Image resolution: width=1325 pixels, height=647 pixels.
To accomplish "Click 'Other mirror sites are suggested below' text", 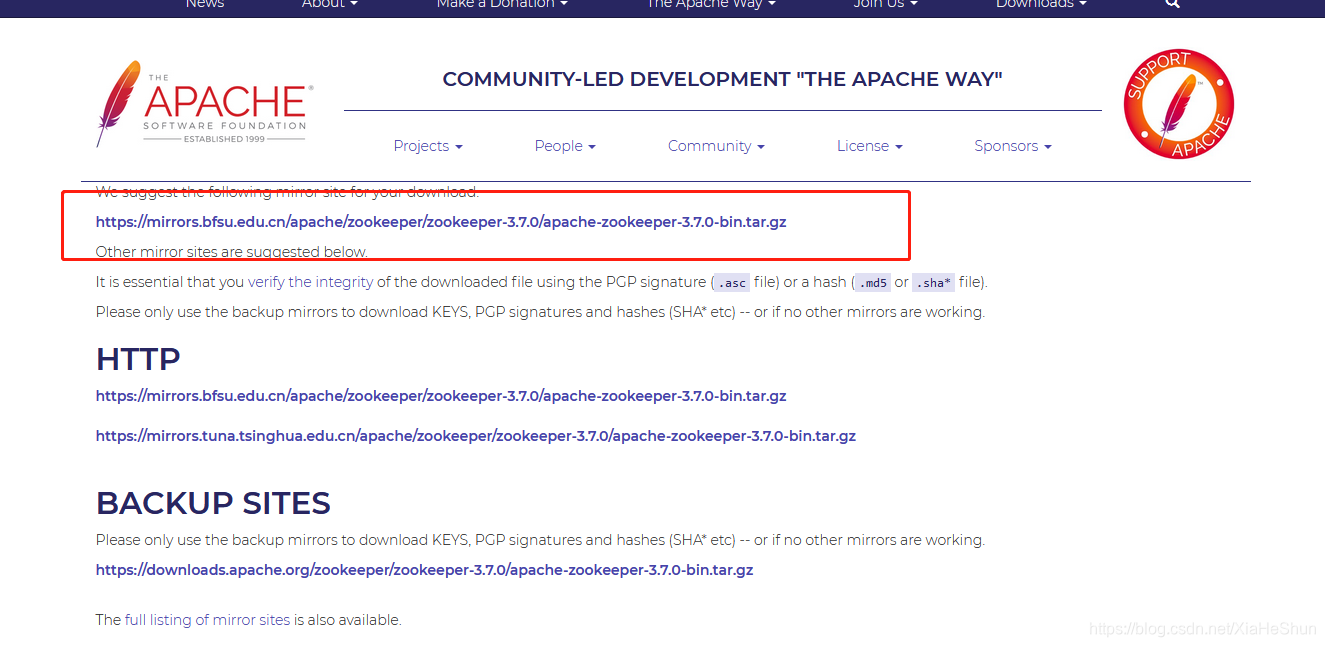I will tap(232, 252).
